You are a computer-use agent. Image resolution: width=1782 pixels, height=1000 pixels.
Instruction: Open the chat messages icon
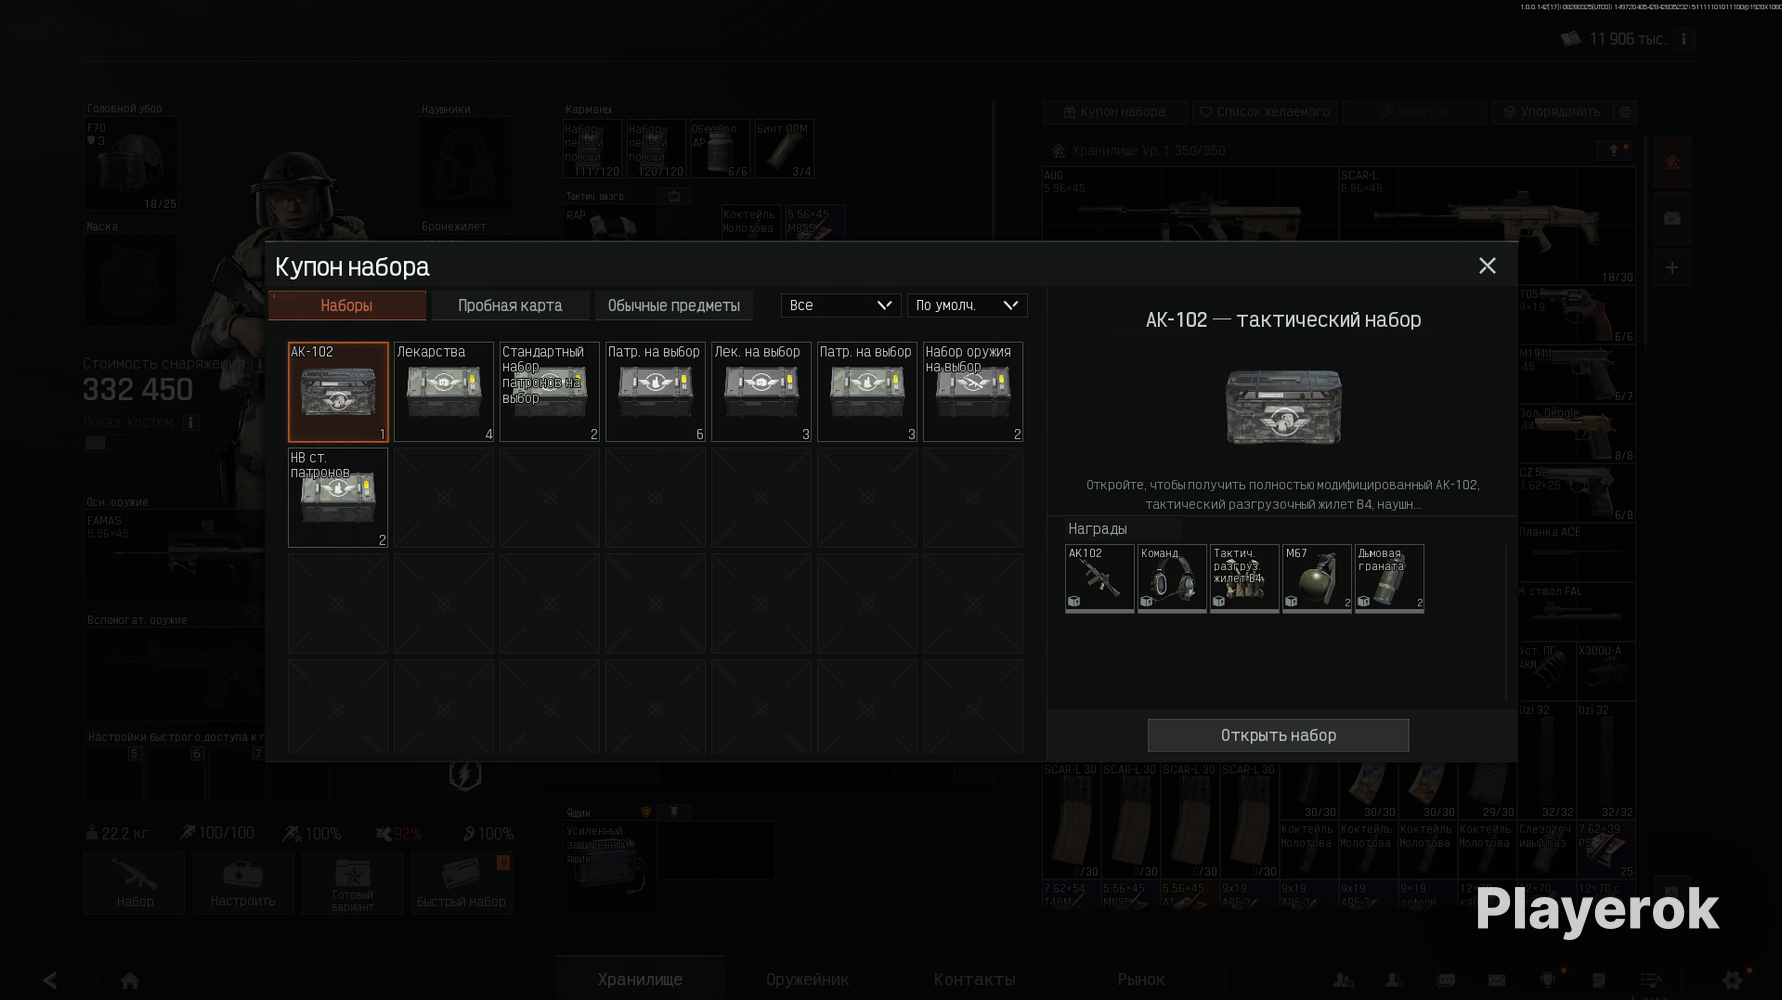pyautogui.click(x=1446, y=980)
